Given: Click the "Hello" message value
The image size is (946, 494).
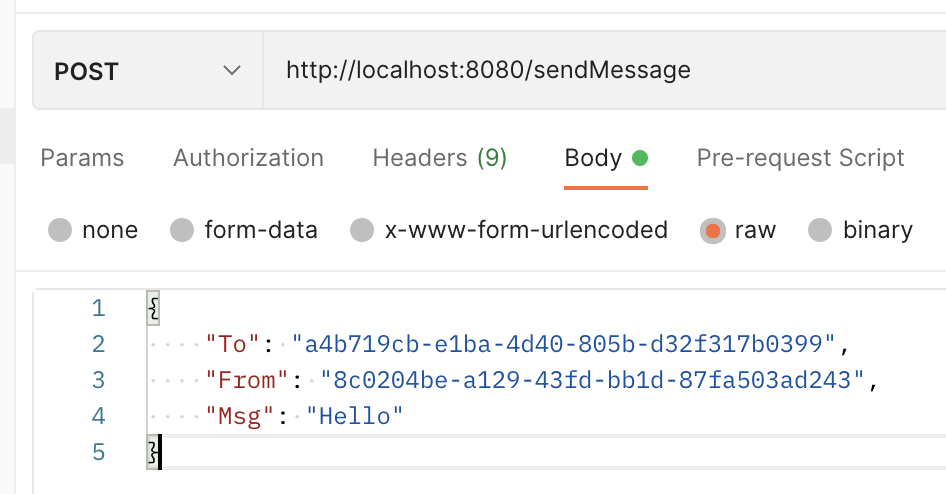Looking at the screenshot, I should (x=355, y=417).
